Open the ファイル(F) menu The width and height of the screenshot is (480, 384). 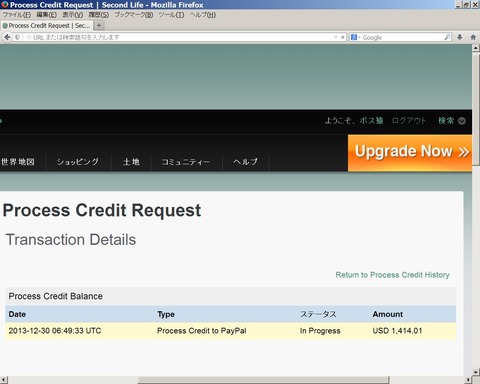(x=17, y=15)
